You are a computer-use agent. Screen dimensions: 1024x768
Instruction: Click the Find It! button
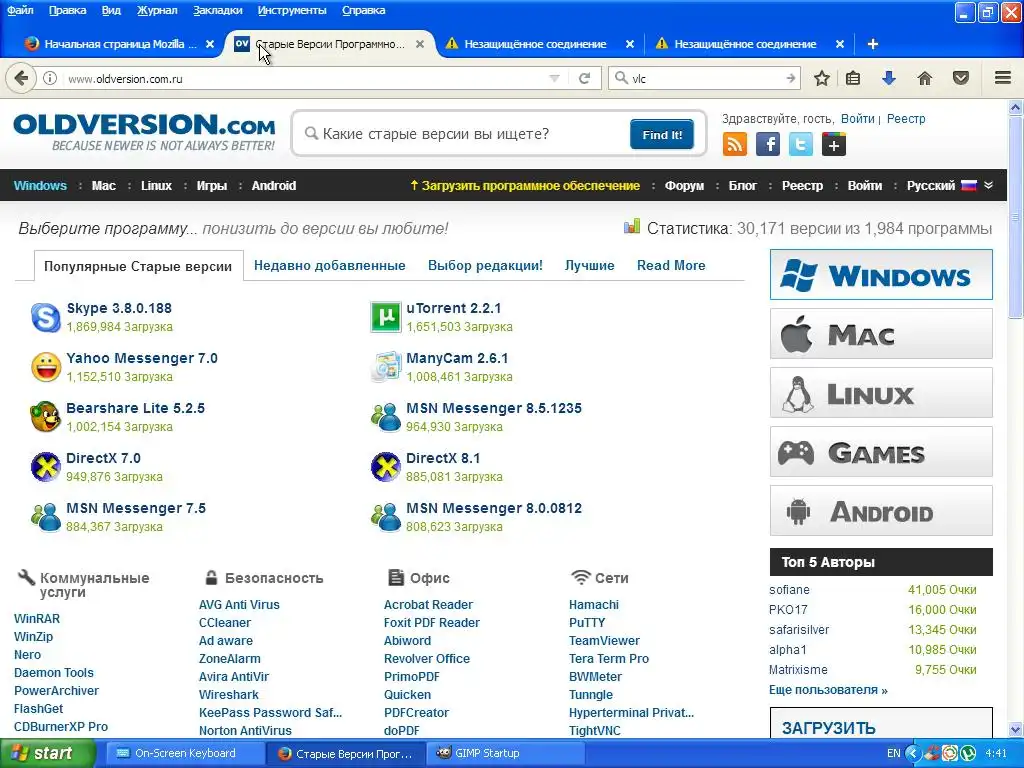[662, 135]
